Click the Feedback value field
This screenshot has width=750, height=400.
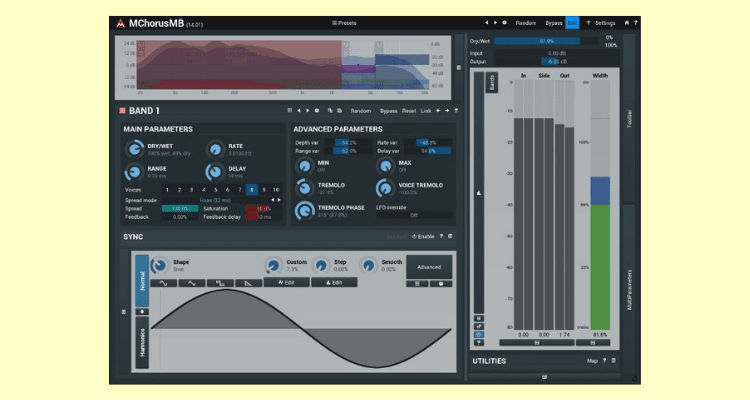(180, 217)
